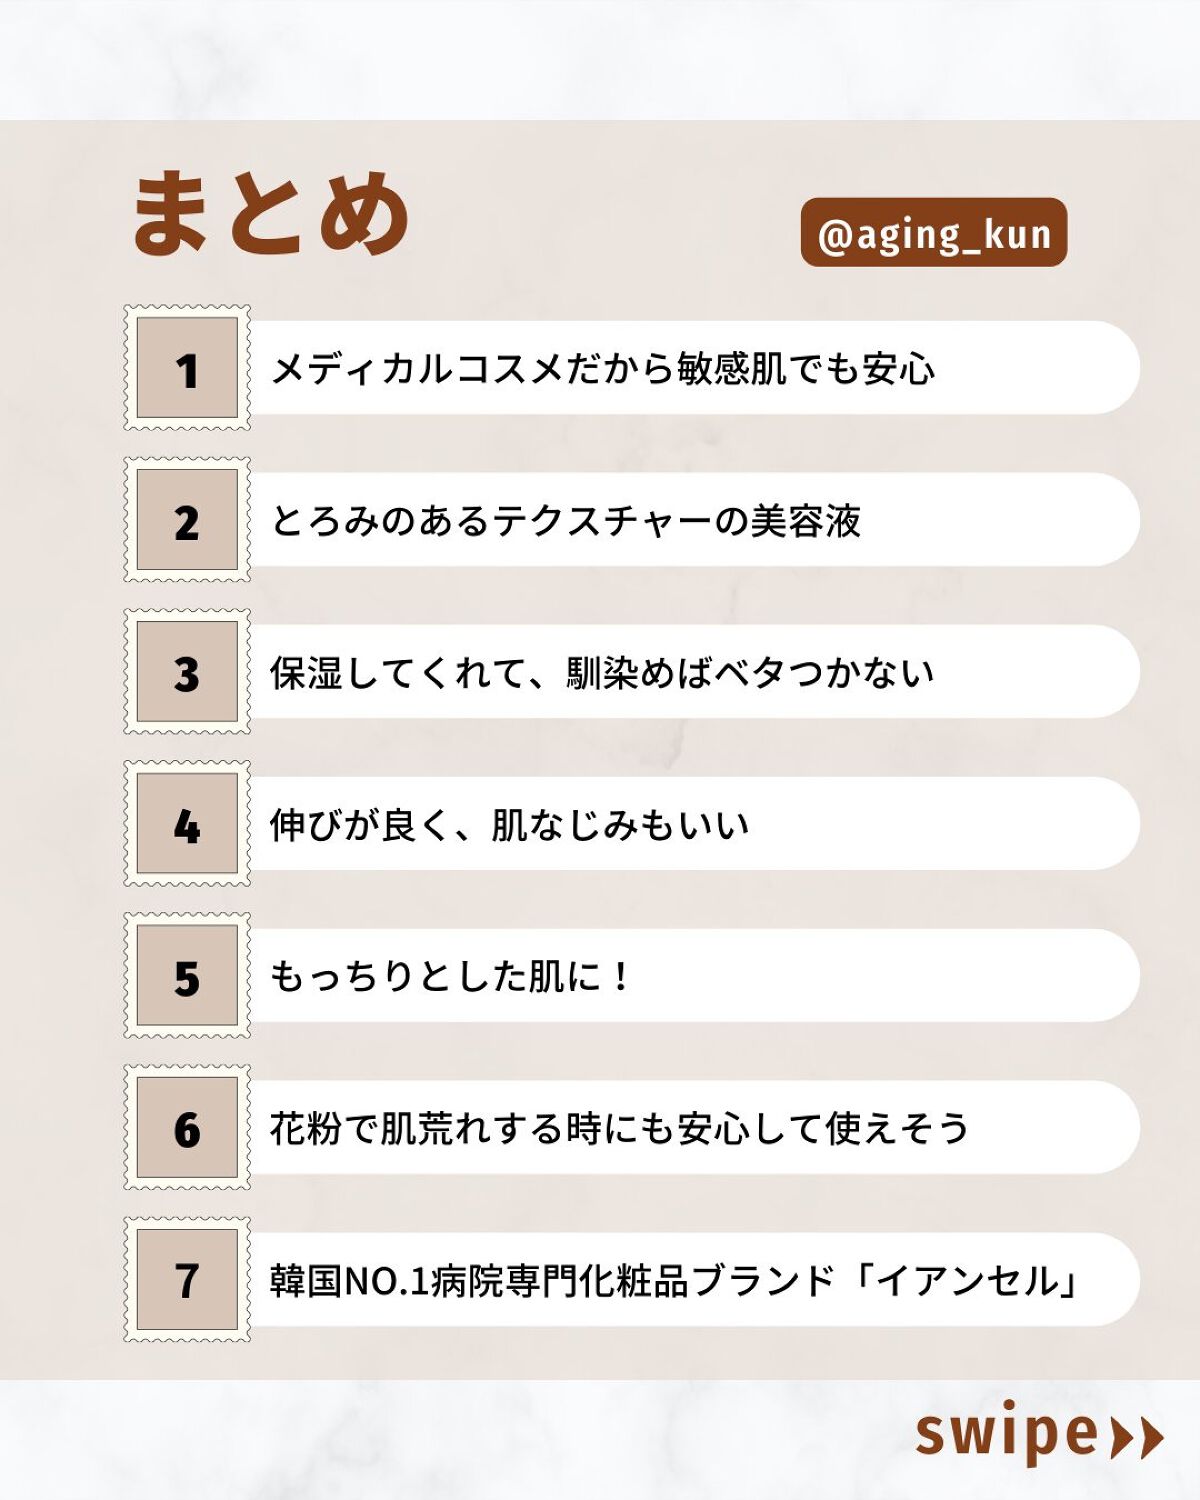The width and height of the screenshot is (1200, 1500).
Task: Click the number 1 stamp badge
Action: pyautogui.click(x=187, y=368)
